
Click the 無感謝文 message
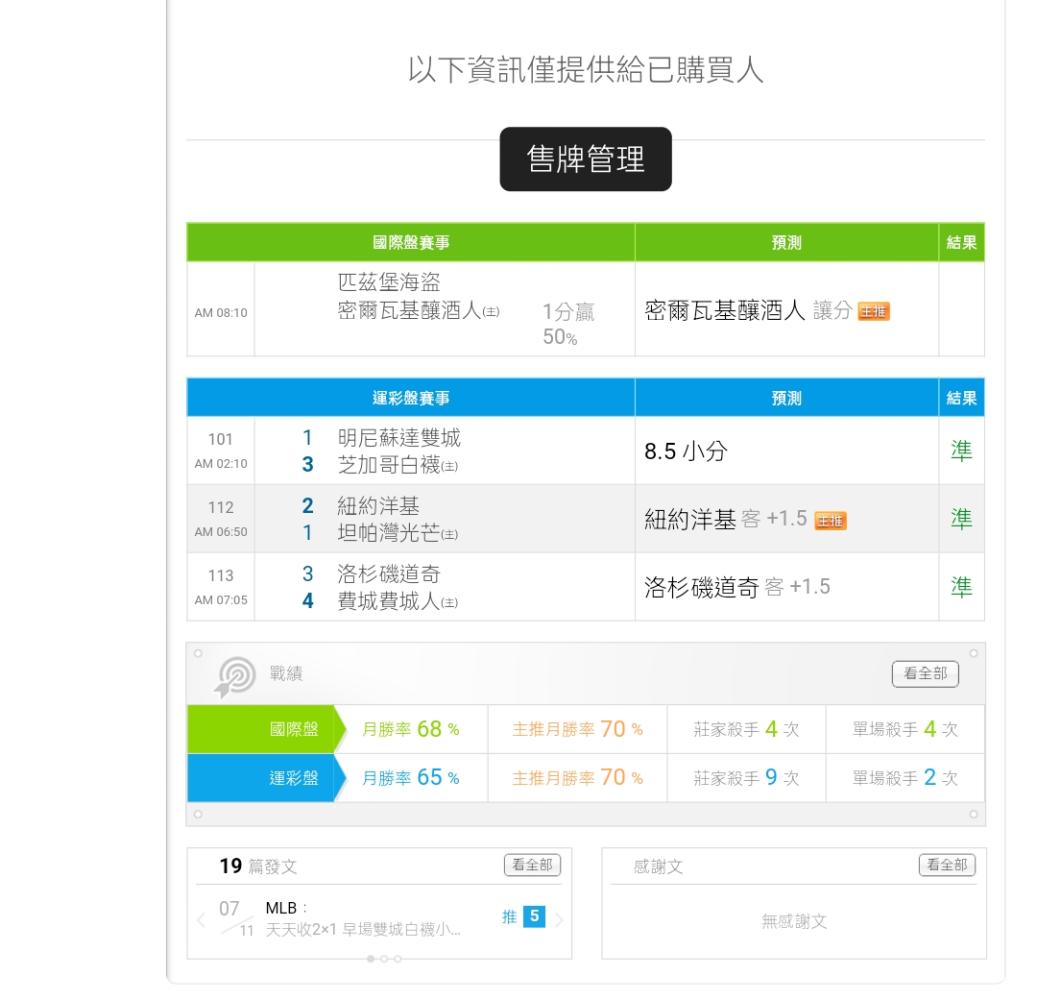794,921
